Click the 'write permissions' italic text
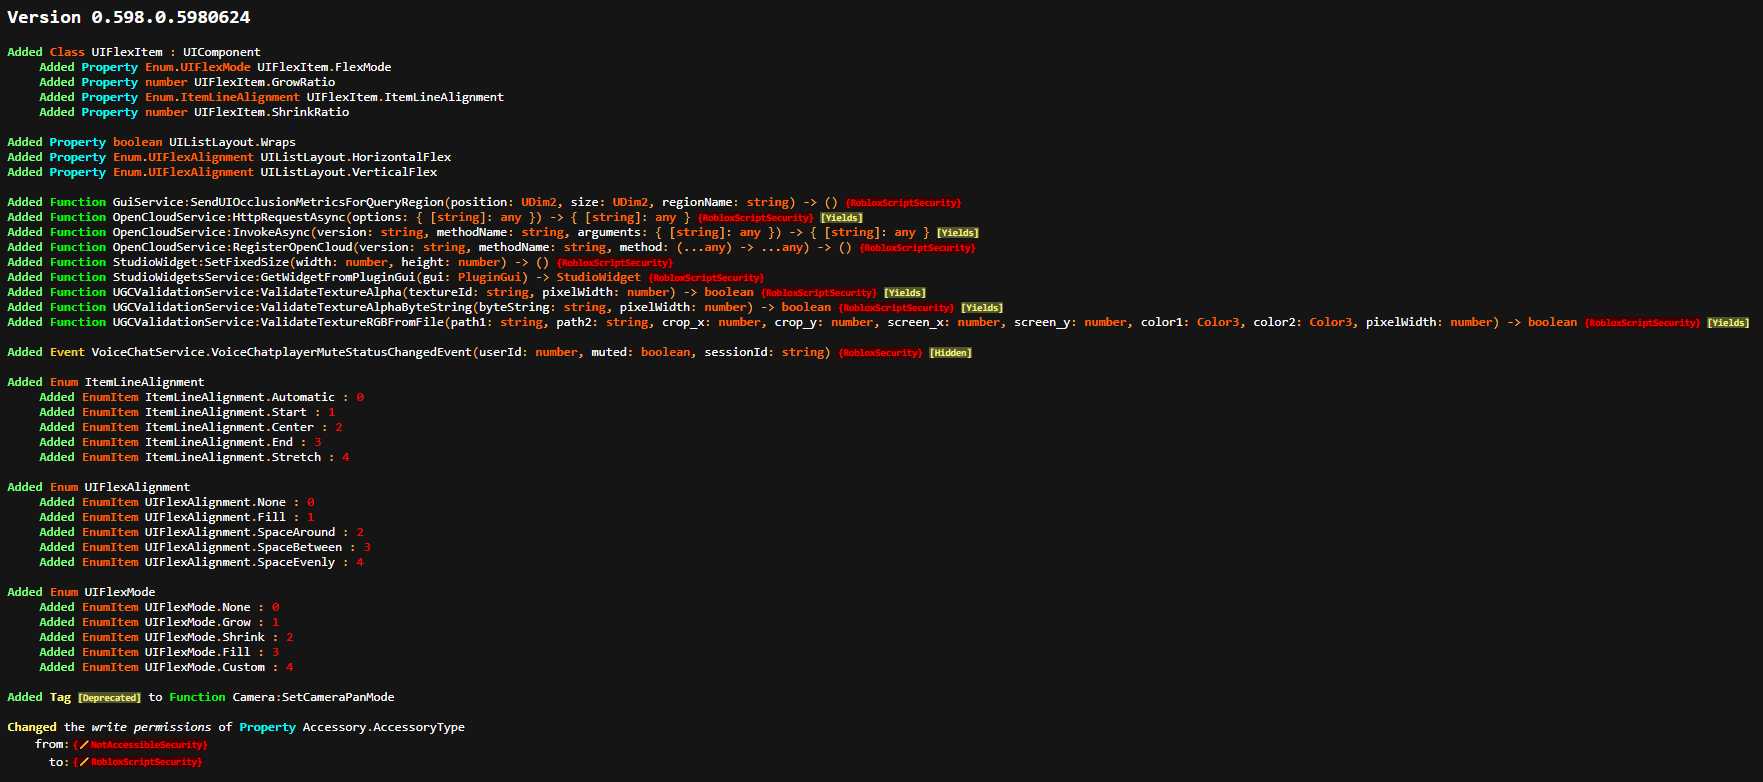Screen dimensions: 1763x782 click(x=151, y=727)
